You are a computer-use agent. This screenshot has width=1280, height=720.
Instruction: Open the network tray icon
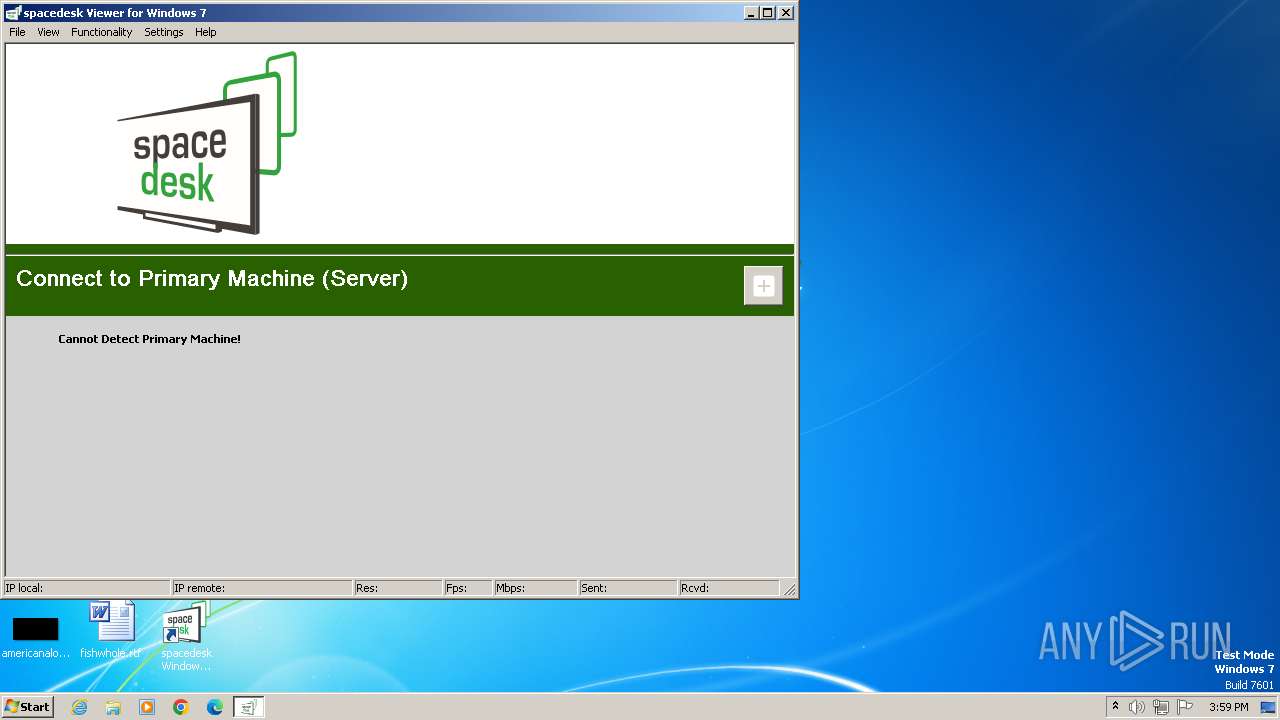point(1161,707)
